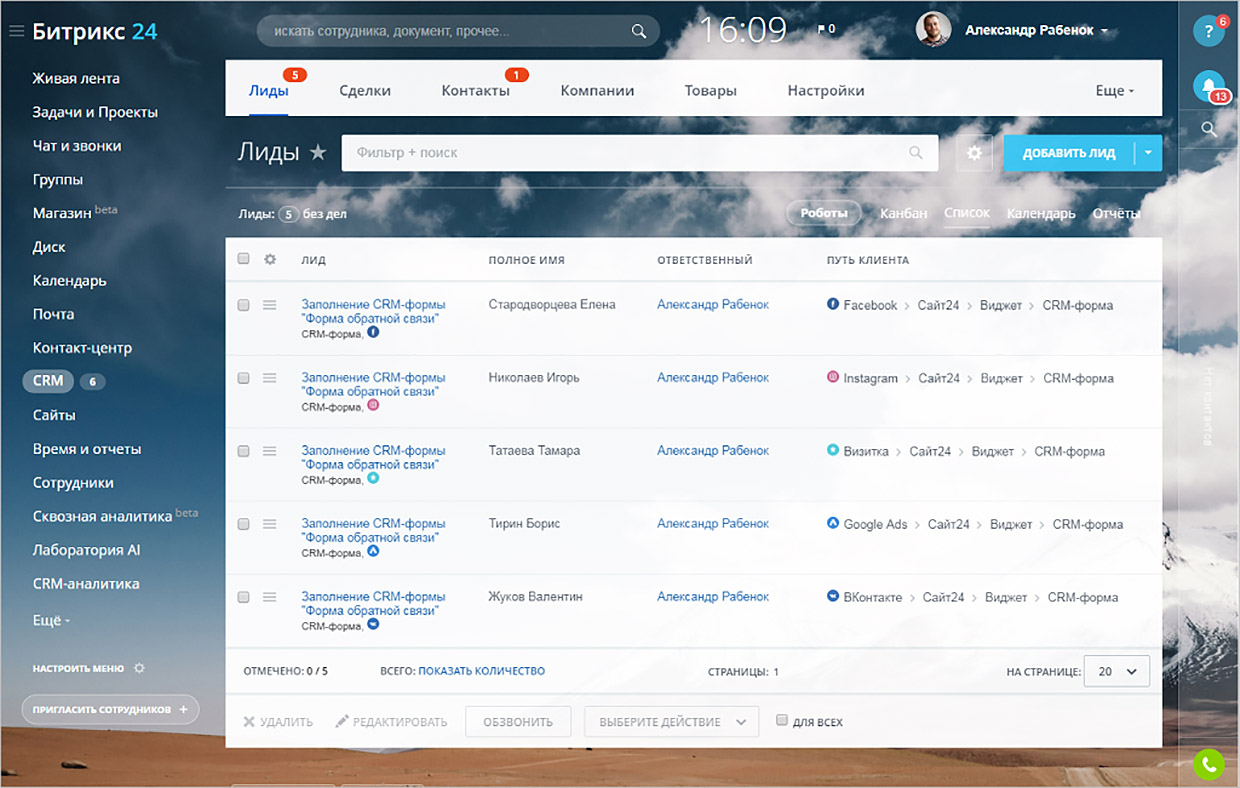Image resolution: width=1240 pixels, height=788 pixels.
Task: Open Задачи и Проекты in sidebar
Action: click(95, 112)
